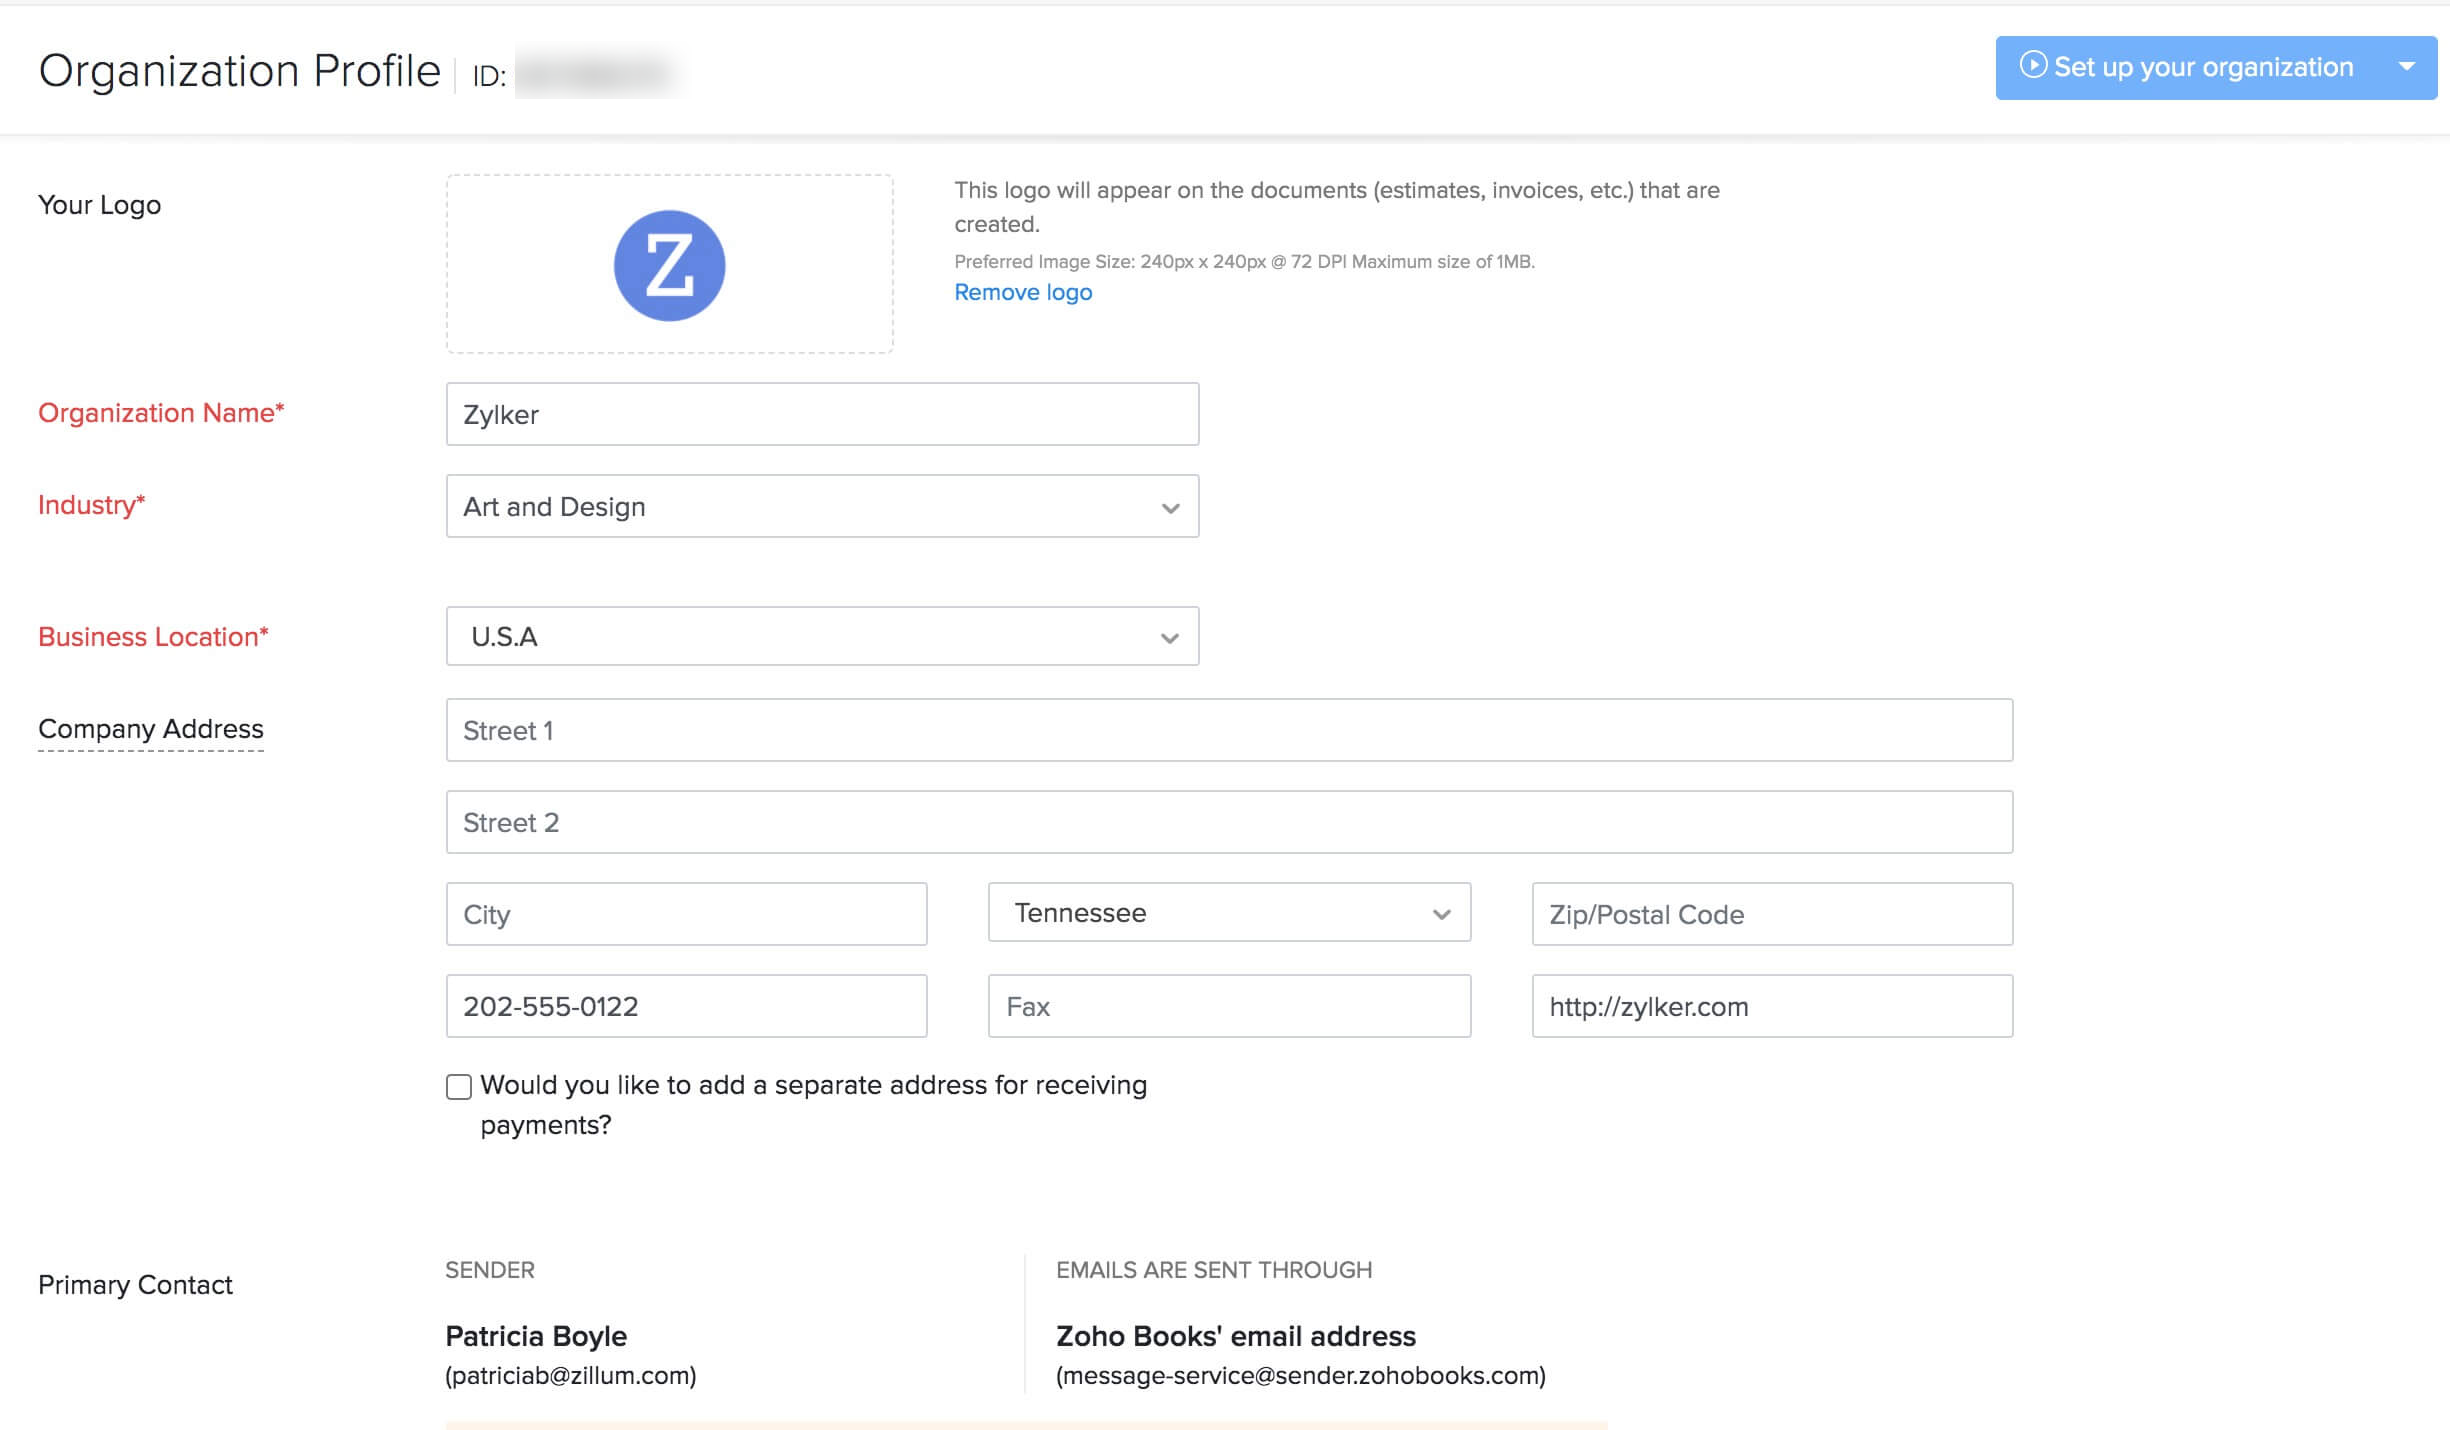This screenshot has height=1430, width=2450.
Task: Click the website field http://zylker.com
Action: [1772, 1006]
